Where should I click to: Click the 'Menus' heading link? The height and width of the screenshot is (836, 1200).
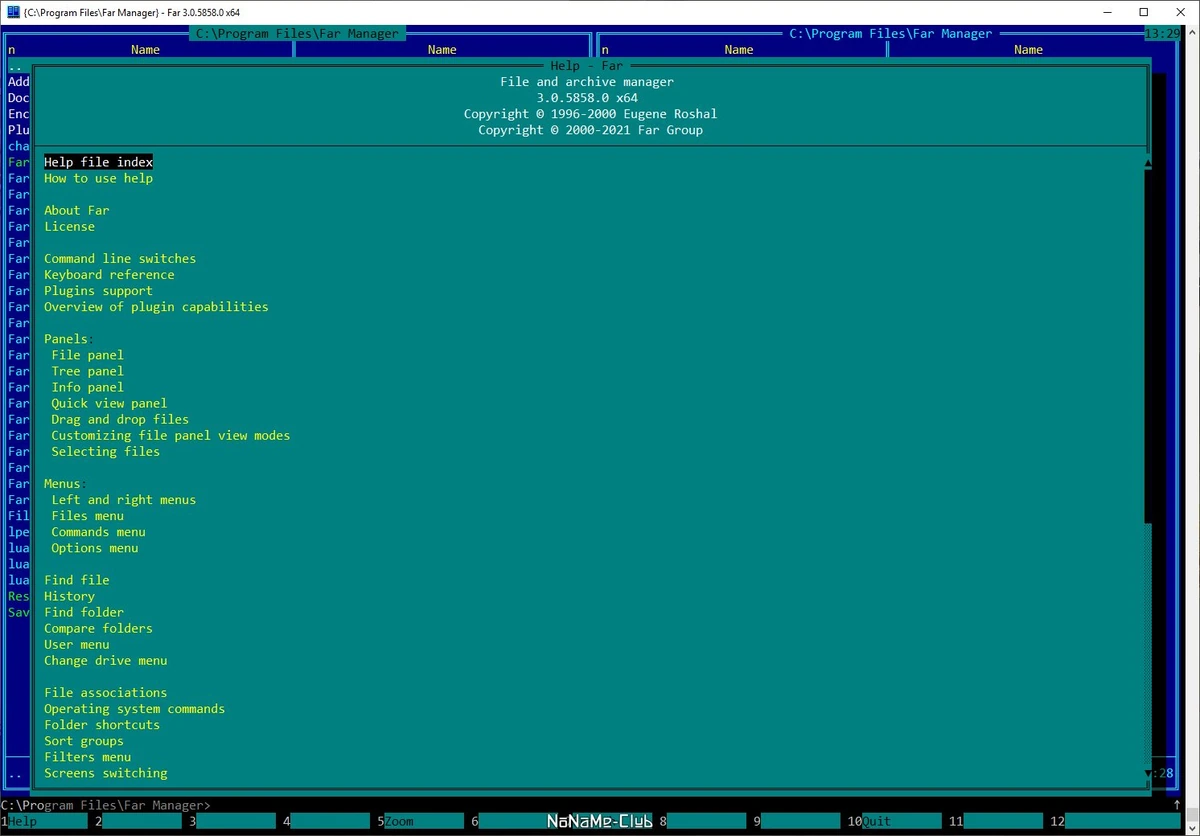point(62,483)
